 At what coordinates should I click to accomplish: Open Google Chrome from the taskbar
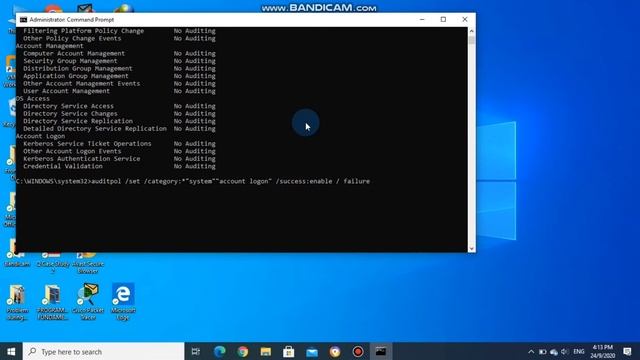243,351
